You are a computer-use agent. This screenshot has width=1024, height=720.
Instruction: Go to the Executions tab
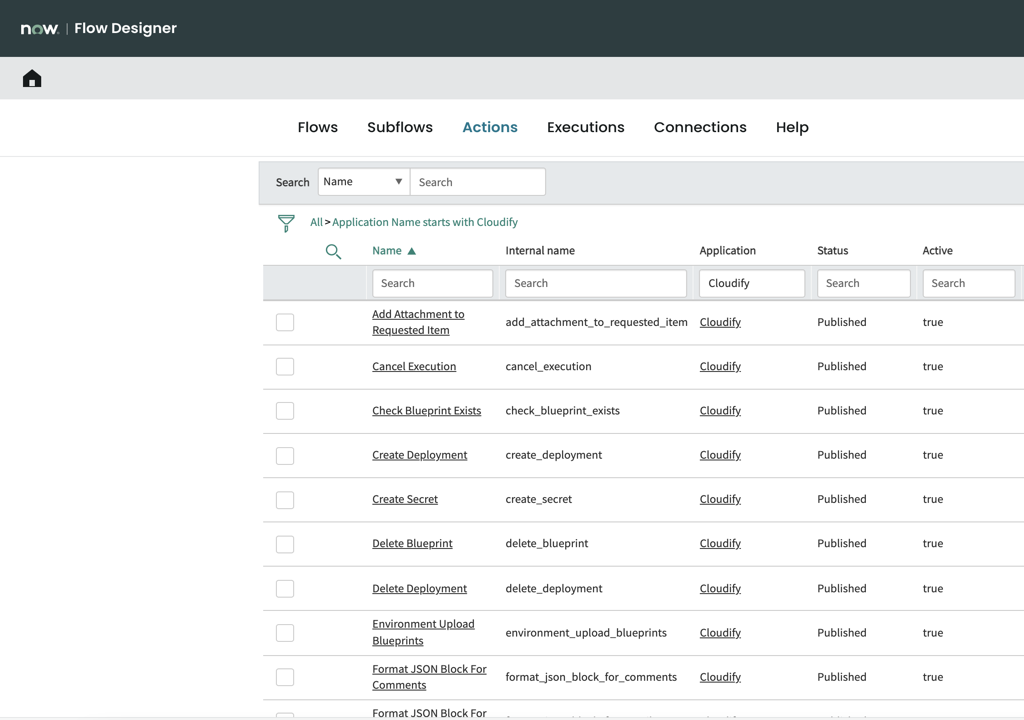click(586, 127)
